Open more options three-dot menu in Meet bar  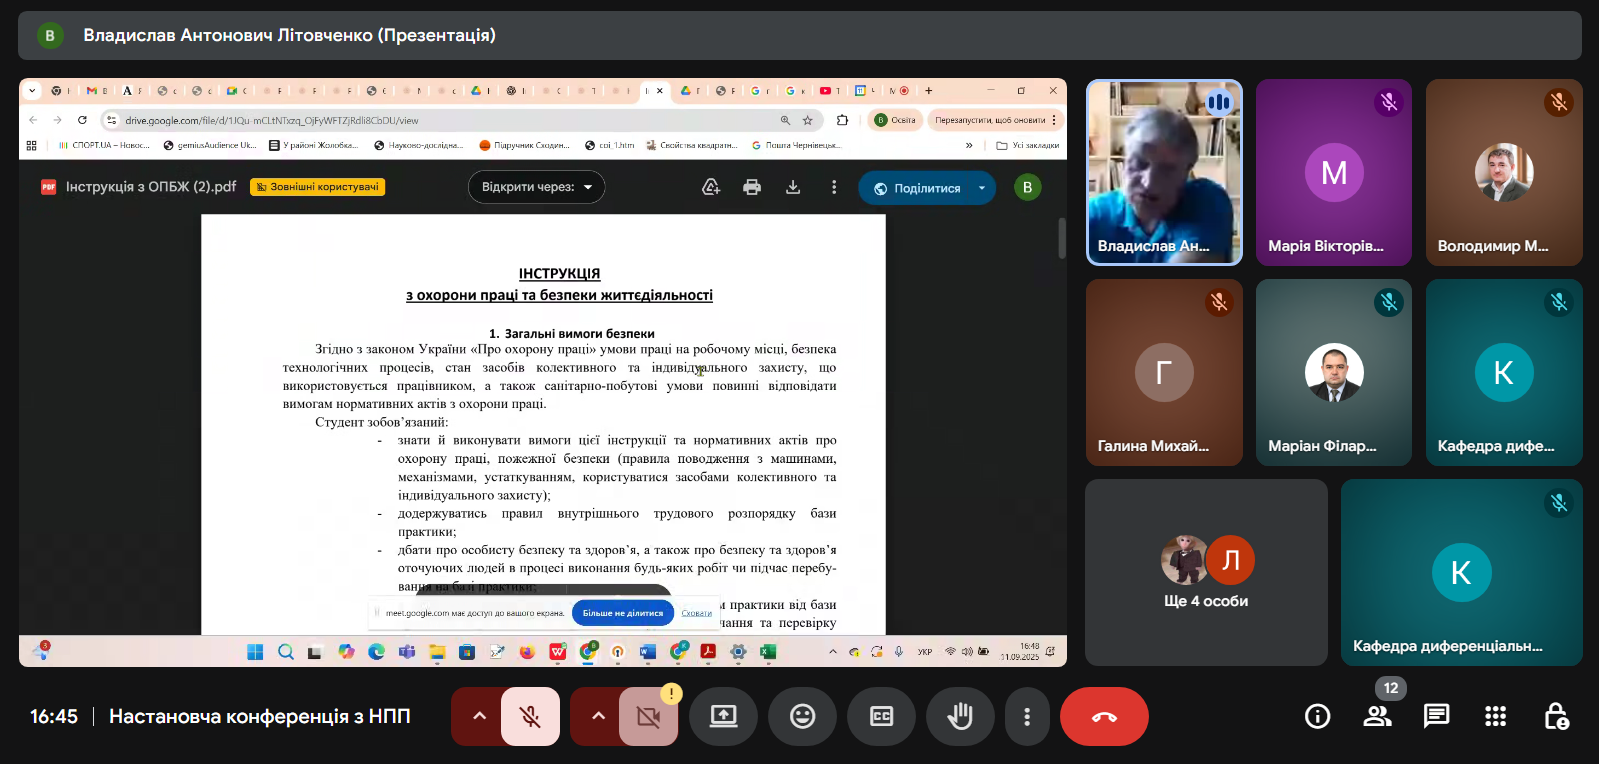tap(1027, 716)
